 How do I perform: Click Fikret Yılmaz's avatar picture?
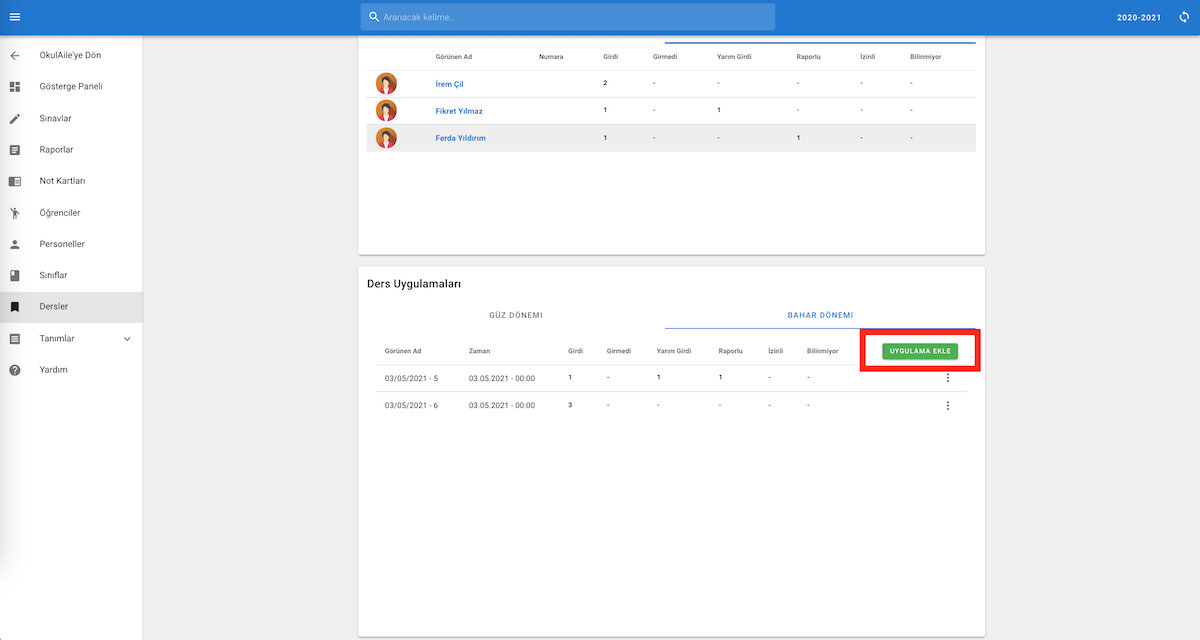coord(386,111)
